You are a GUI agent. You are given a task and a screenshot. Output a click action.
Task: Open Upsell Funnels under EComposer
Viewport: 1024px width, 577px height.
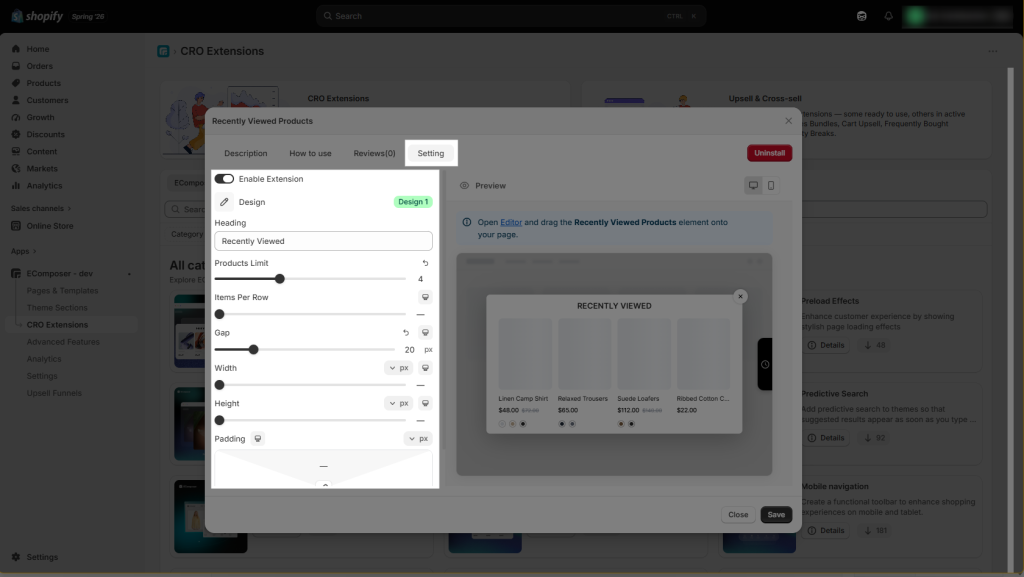pos(54,393)
